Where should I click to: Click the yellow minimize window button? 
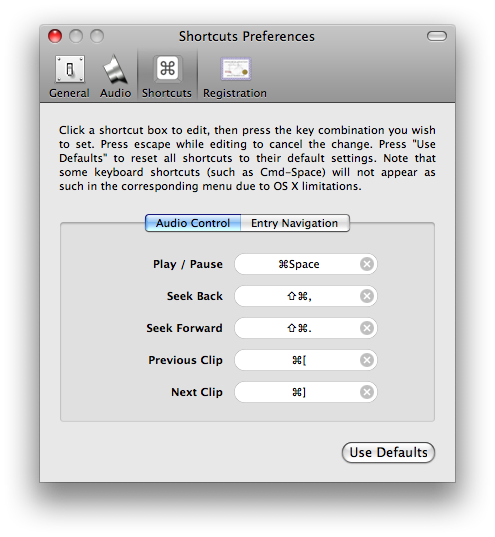(x=76, y=36)
